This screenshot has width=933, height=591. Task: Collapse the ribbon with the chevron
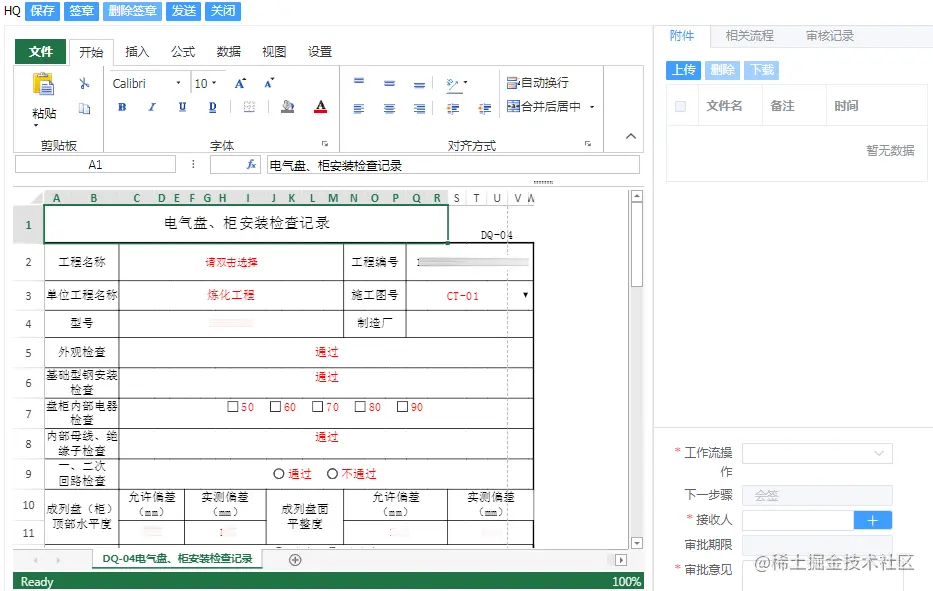tap(631, 136)
